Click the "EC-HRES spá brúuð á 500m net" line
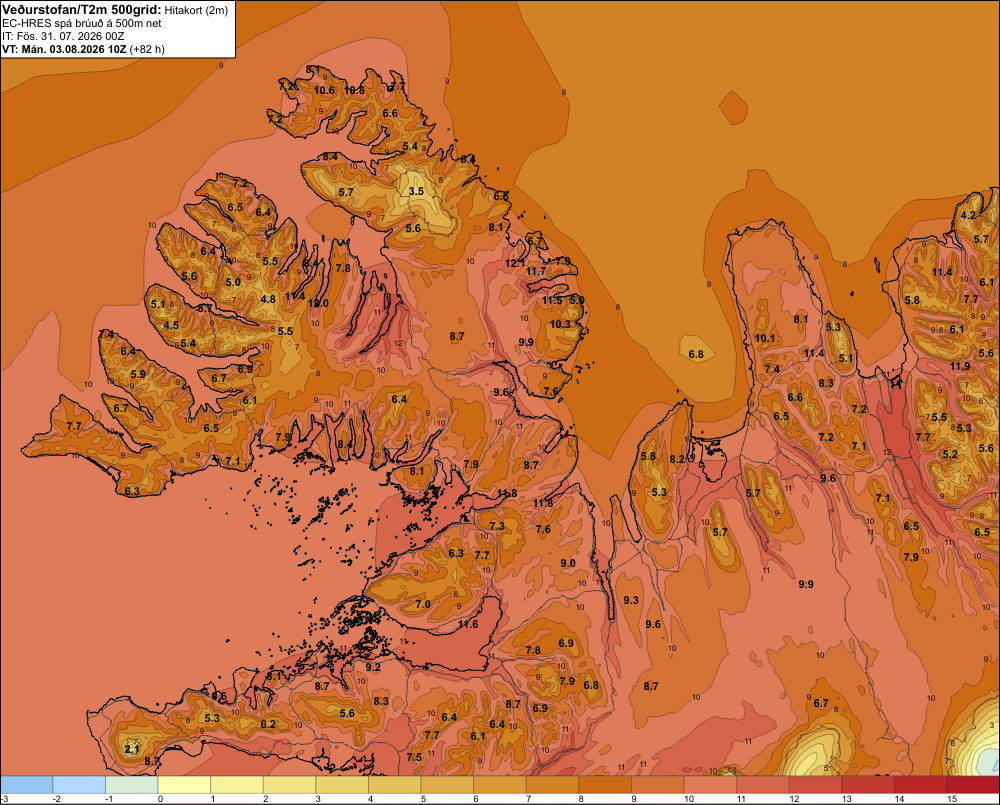The image size is (1000, 805). tap(82, 24)
